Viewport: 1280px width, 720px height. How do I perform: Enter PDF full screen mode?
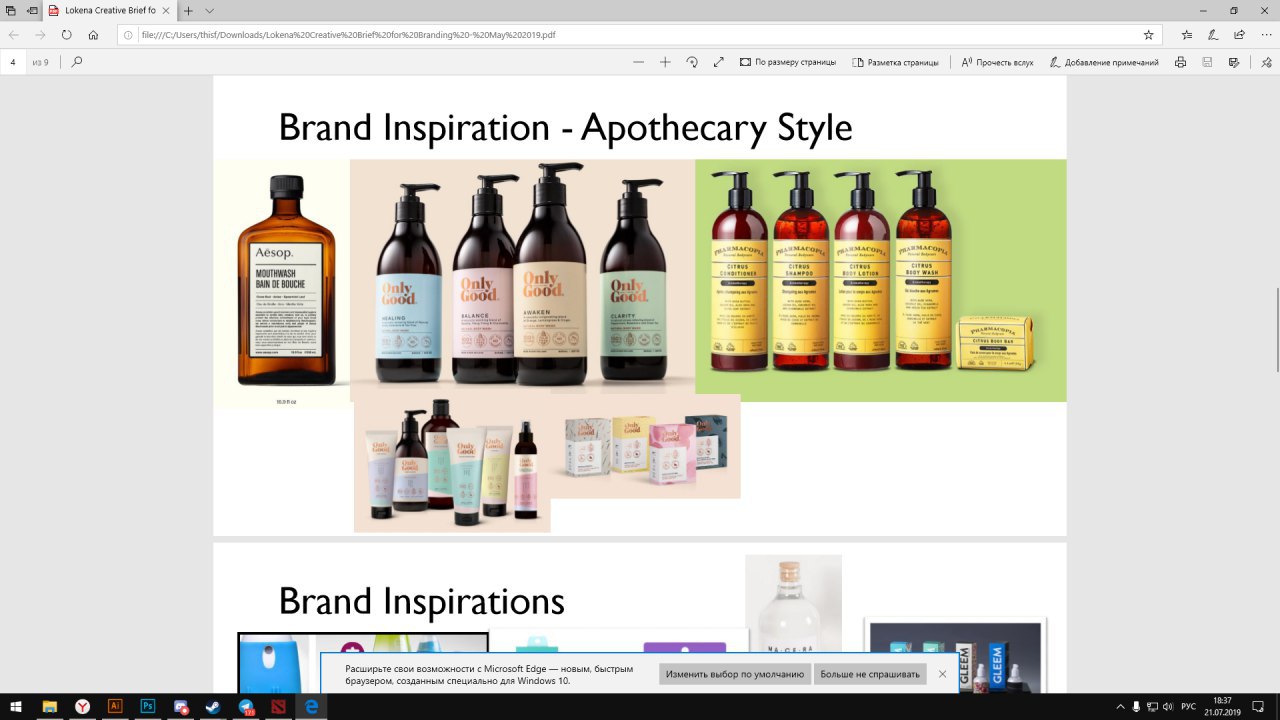pos(718,62)
